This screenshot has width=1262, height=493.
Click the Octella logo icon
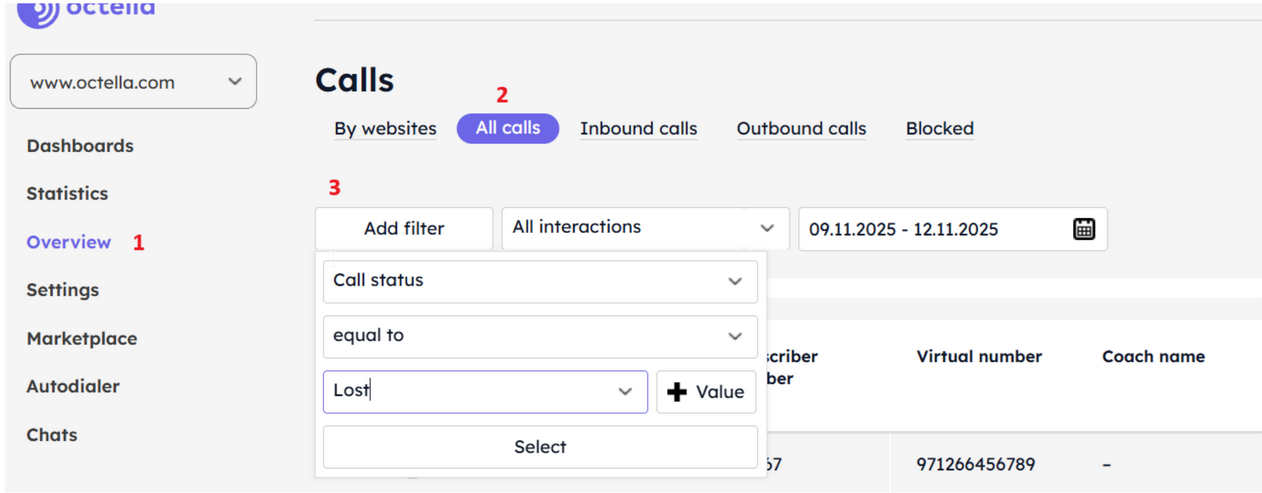[38, 11]
